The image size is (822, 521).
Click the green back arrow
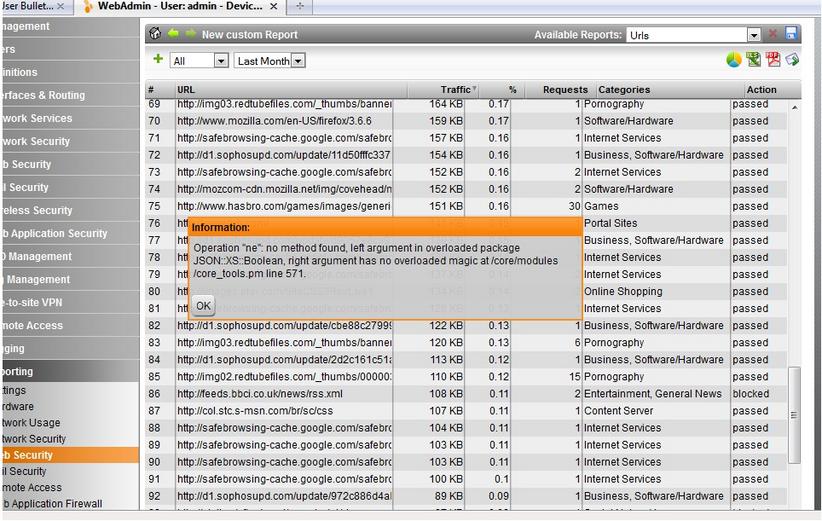[x=173, y=34]
